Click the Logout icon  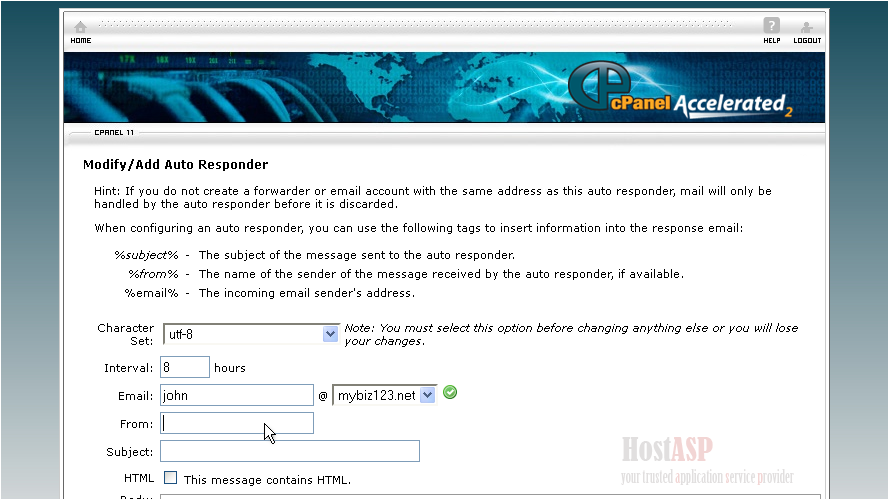point(807,31)
